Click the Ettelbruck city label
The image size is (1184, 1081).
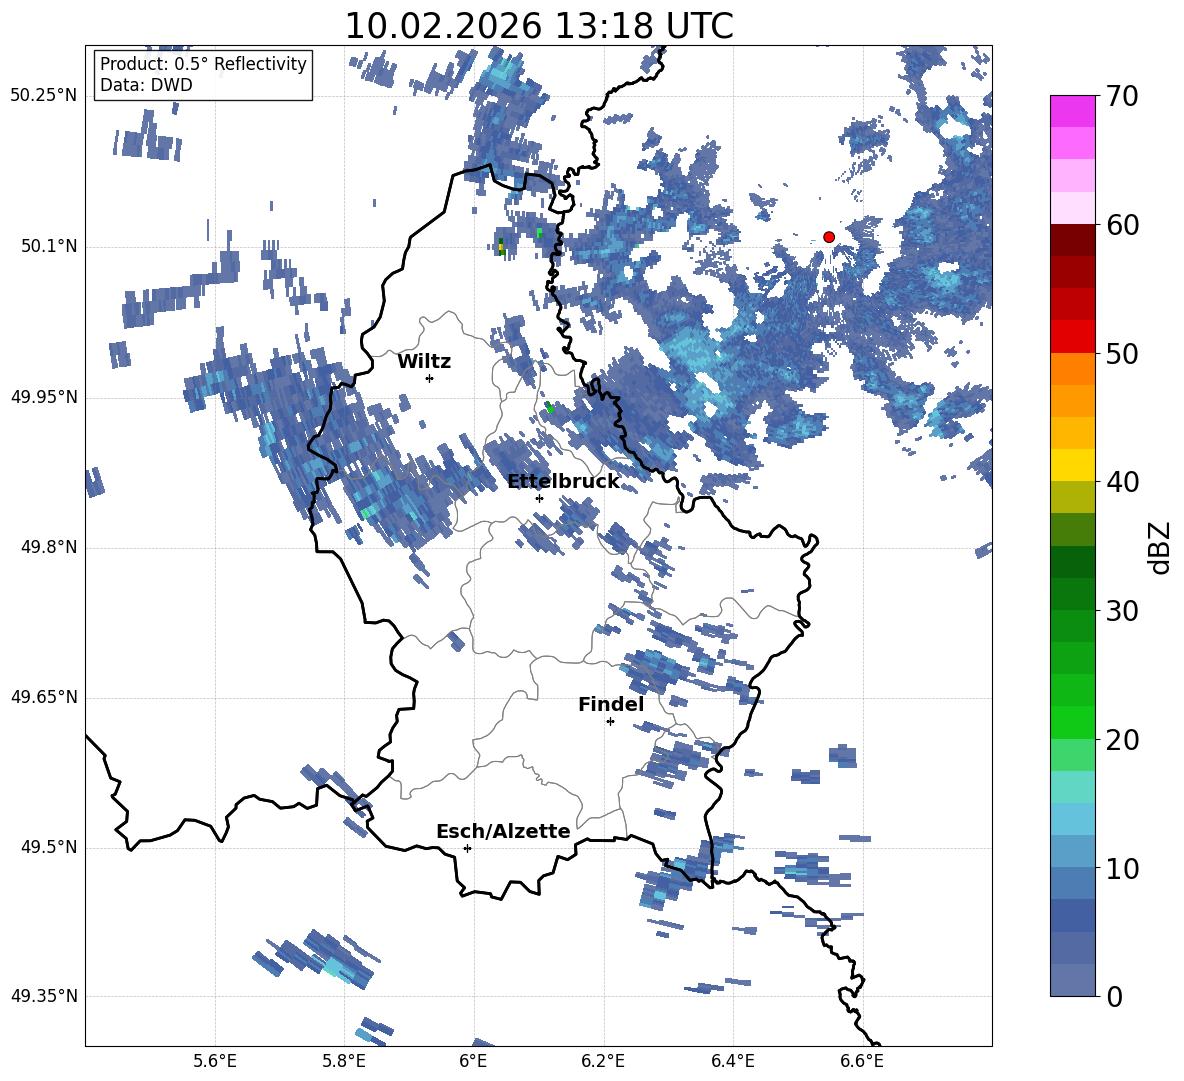pos(563,482)
